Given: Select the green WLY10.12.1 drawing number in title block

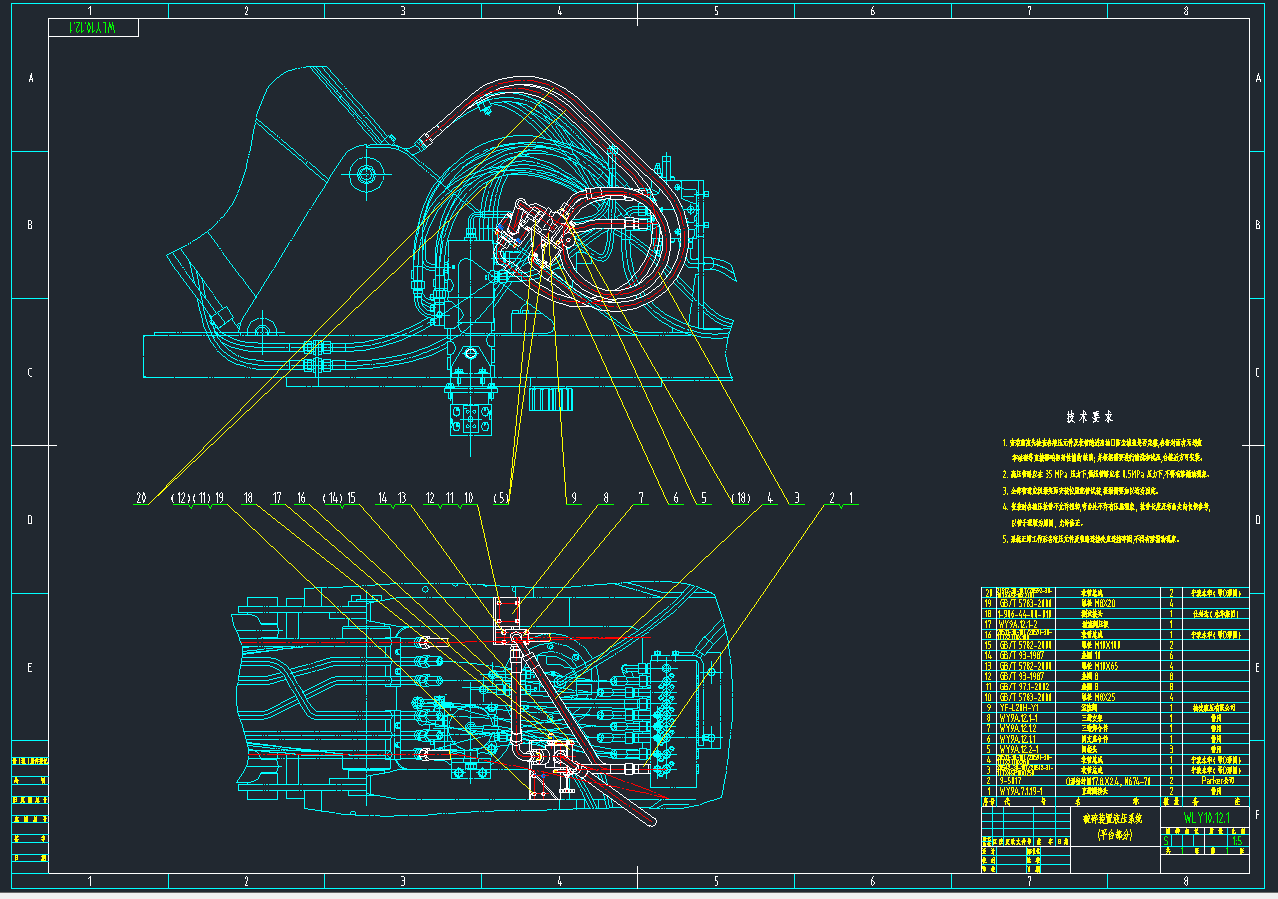Looking at the screenshot, I should [x=1207, y=818].
